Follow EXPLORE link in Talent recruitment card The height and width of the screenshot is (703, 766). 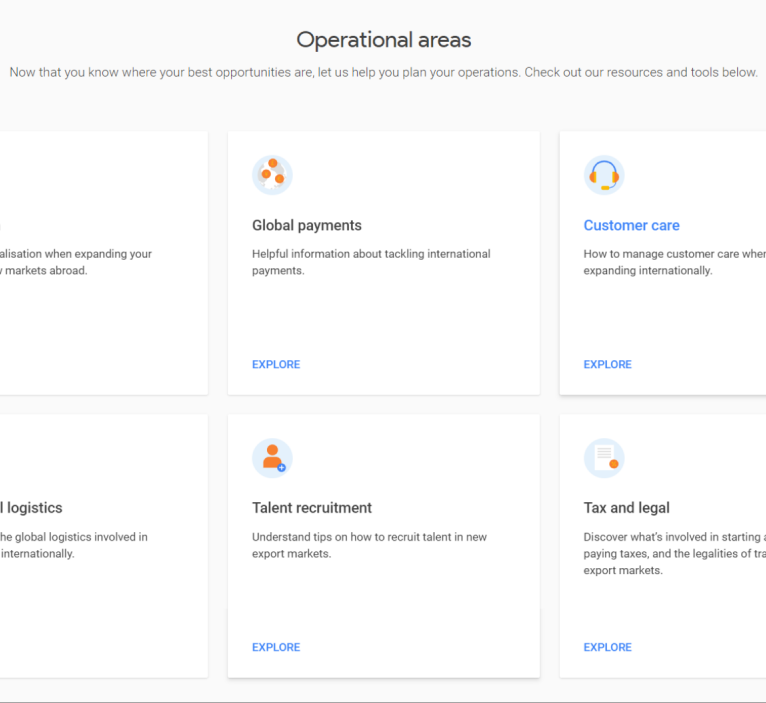click(276, 648)
